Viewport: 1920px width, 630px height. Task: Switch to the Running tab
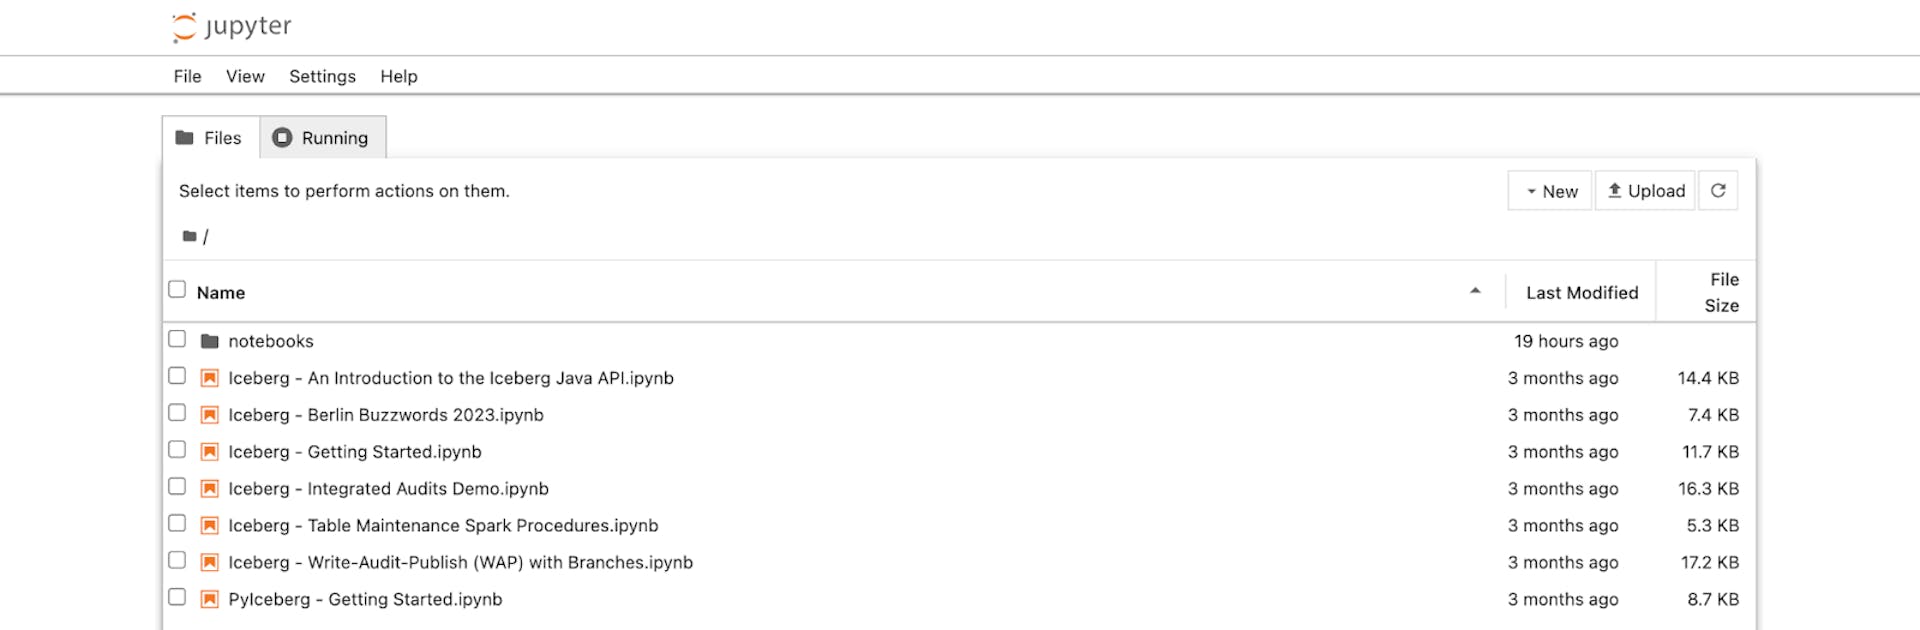pos(322,137)
